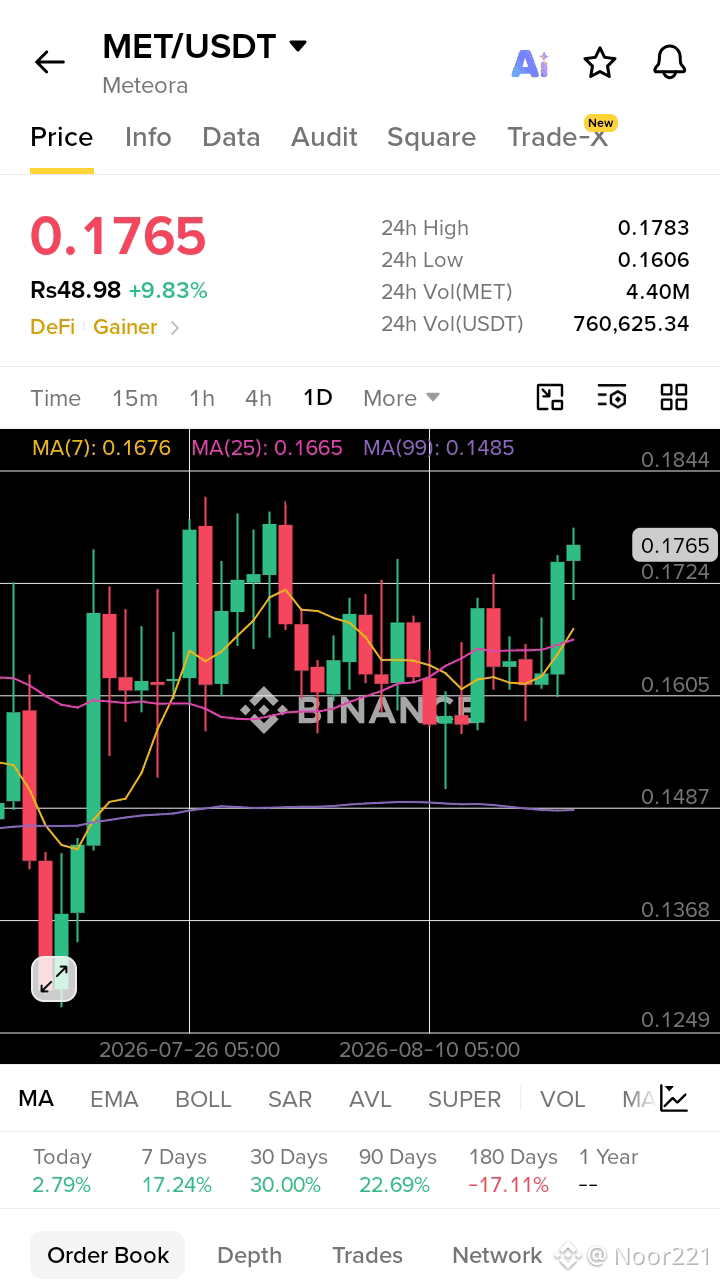The image size is (720, 1281).
Task: Add MET/USDT to favorites with star
Action: pyautogui.click(x=600, y=63)
